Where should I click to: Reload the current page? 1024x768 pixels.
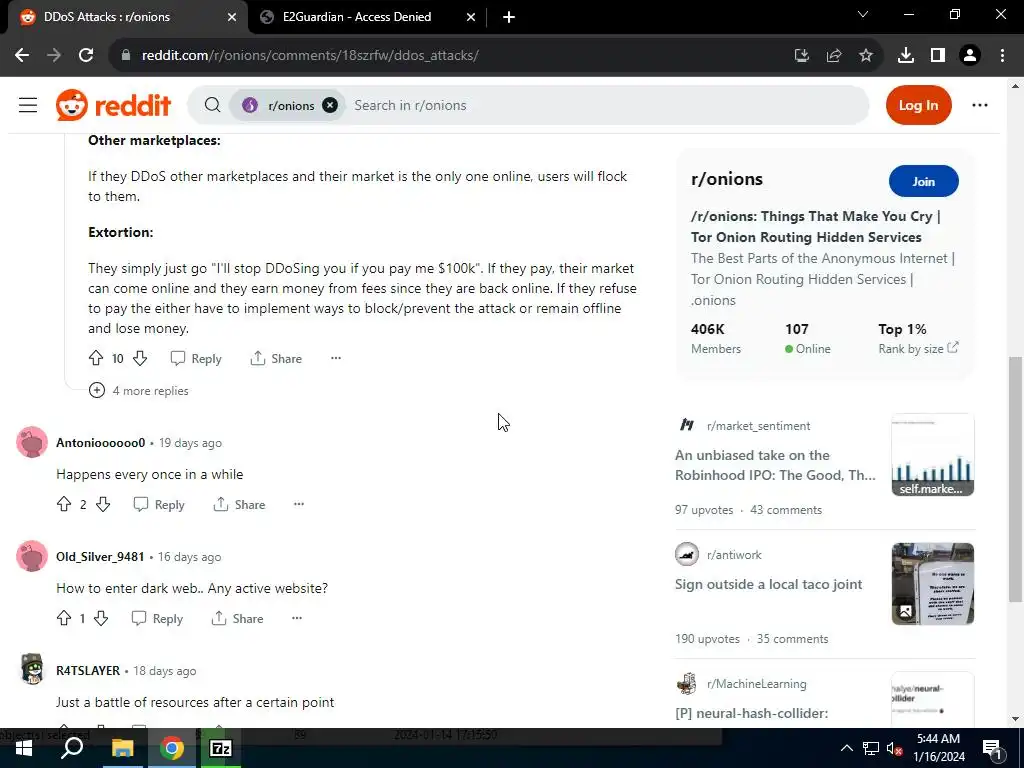pos(86,56)
